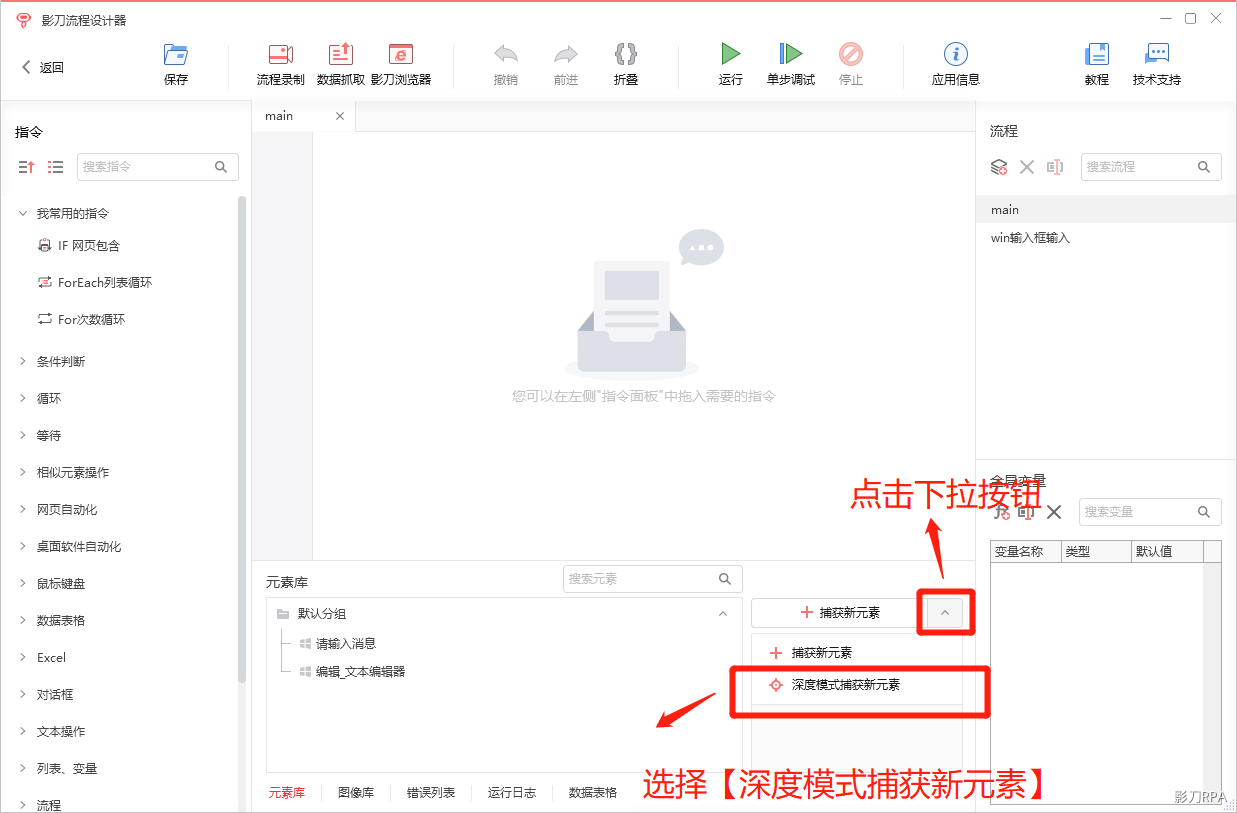Go back with the 返回 button
This screenshot has width=1237, height=813.
click(x=43, y=67)
